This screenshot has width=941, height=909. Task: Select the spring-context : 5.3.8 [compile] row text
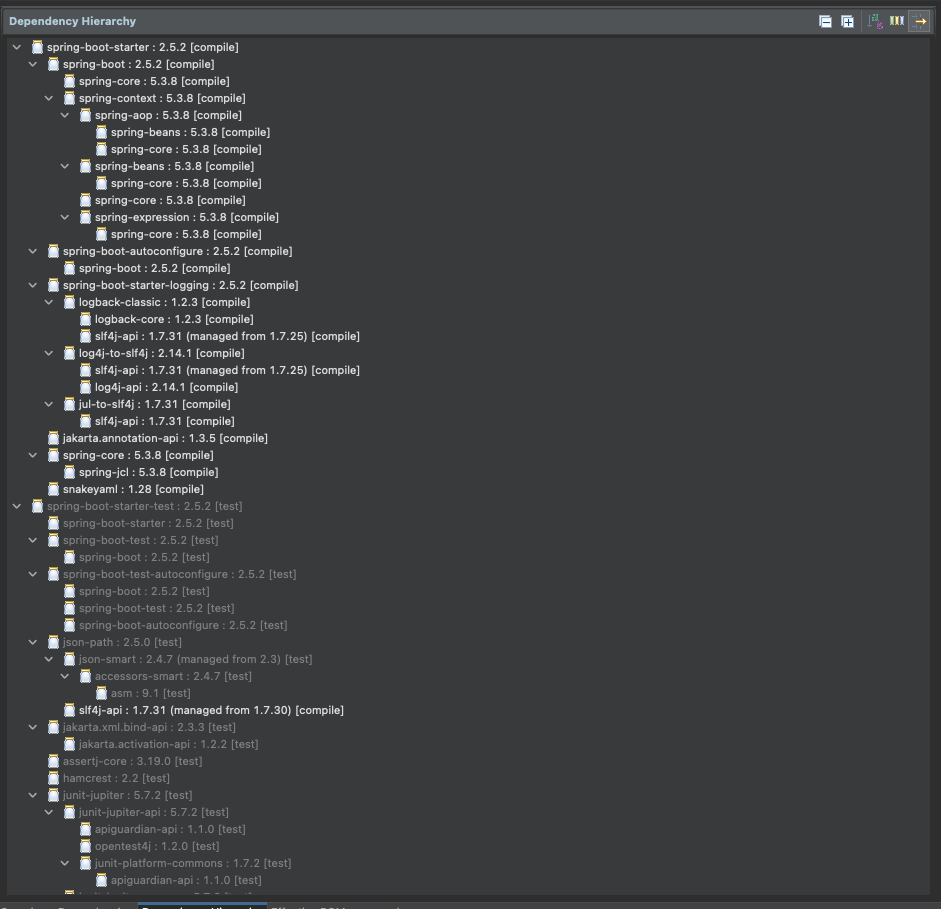(162, 98)
